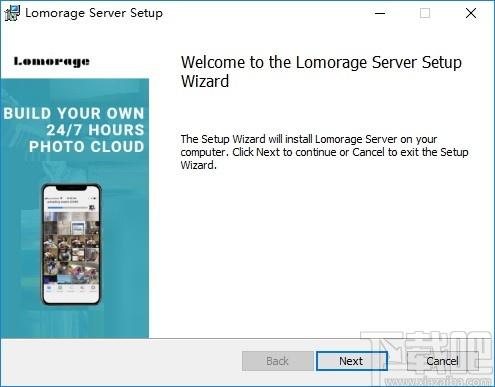Click the "24/7 HOURS" banner line
This screenshot has width=495, height=387.
95,130
